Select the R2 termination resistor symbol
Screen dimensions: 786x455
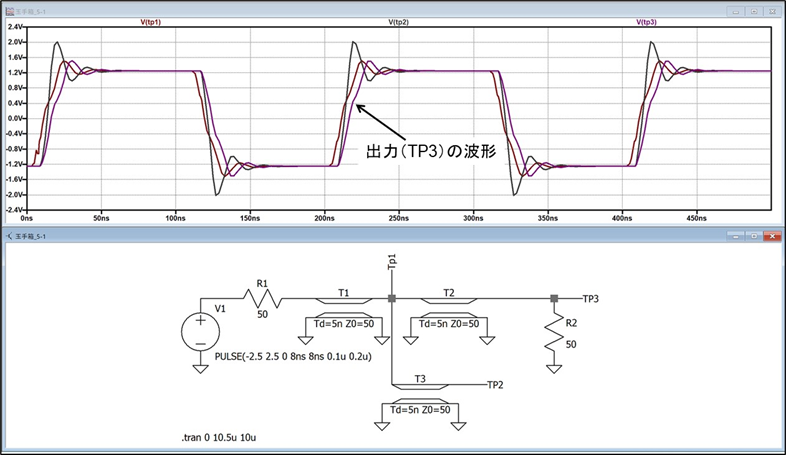(555, 336)
